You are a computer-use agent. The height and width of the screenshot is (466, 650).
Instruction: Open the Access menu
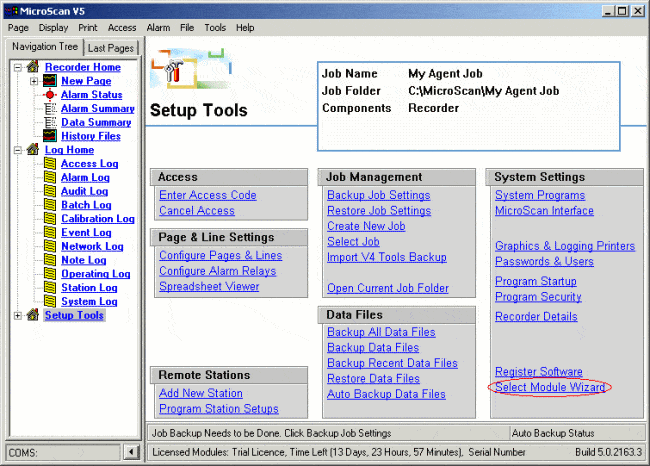122,28
